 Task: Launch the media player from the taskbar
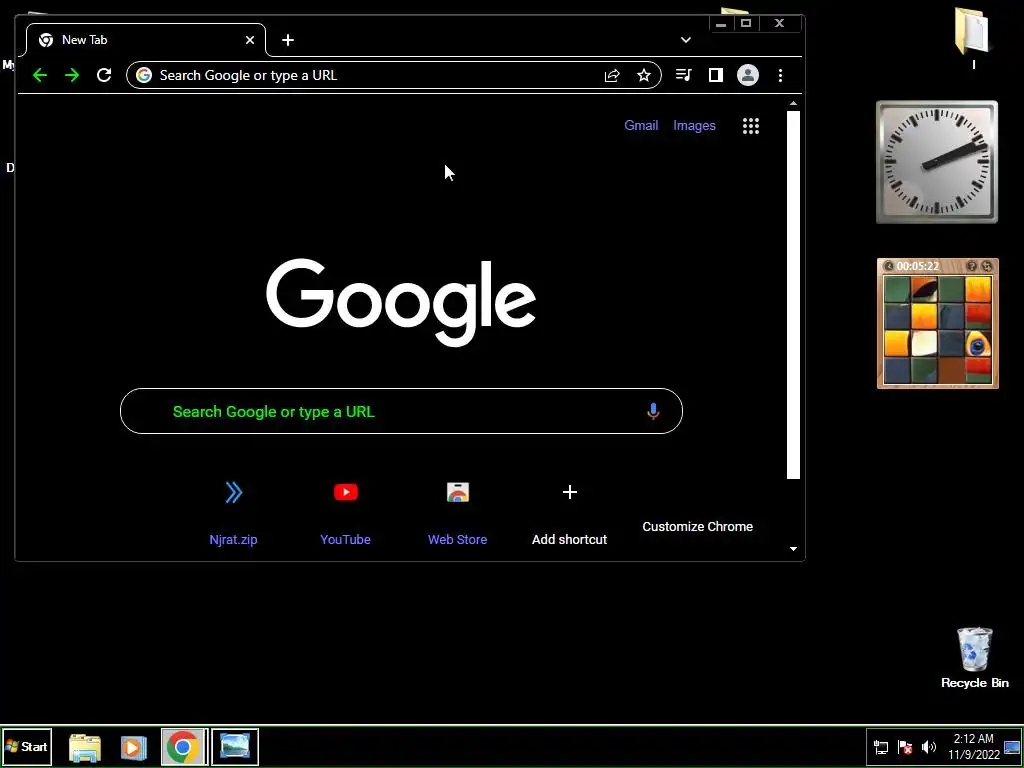pyautogui.click(x=133, y=747)
